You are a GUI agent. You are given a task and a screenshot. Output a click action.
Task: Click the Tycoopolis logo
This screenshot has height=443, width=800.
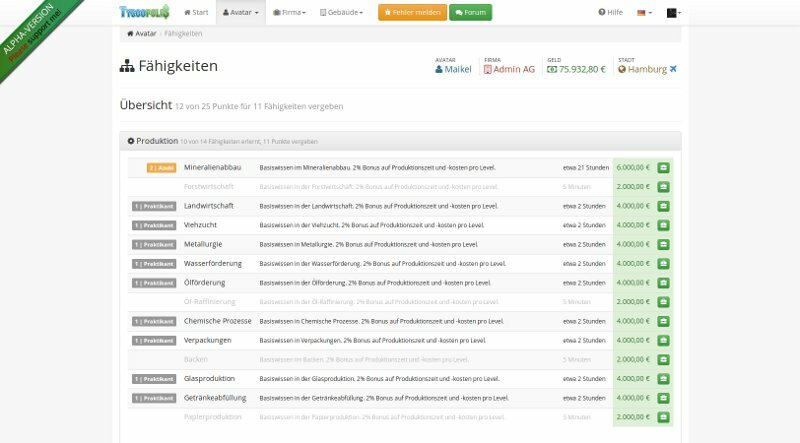[144, 12]
